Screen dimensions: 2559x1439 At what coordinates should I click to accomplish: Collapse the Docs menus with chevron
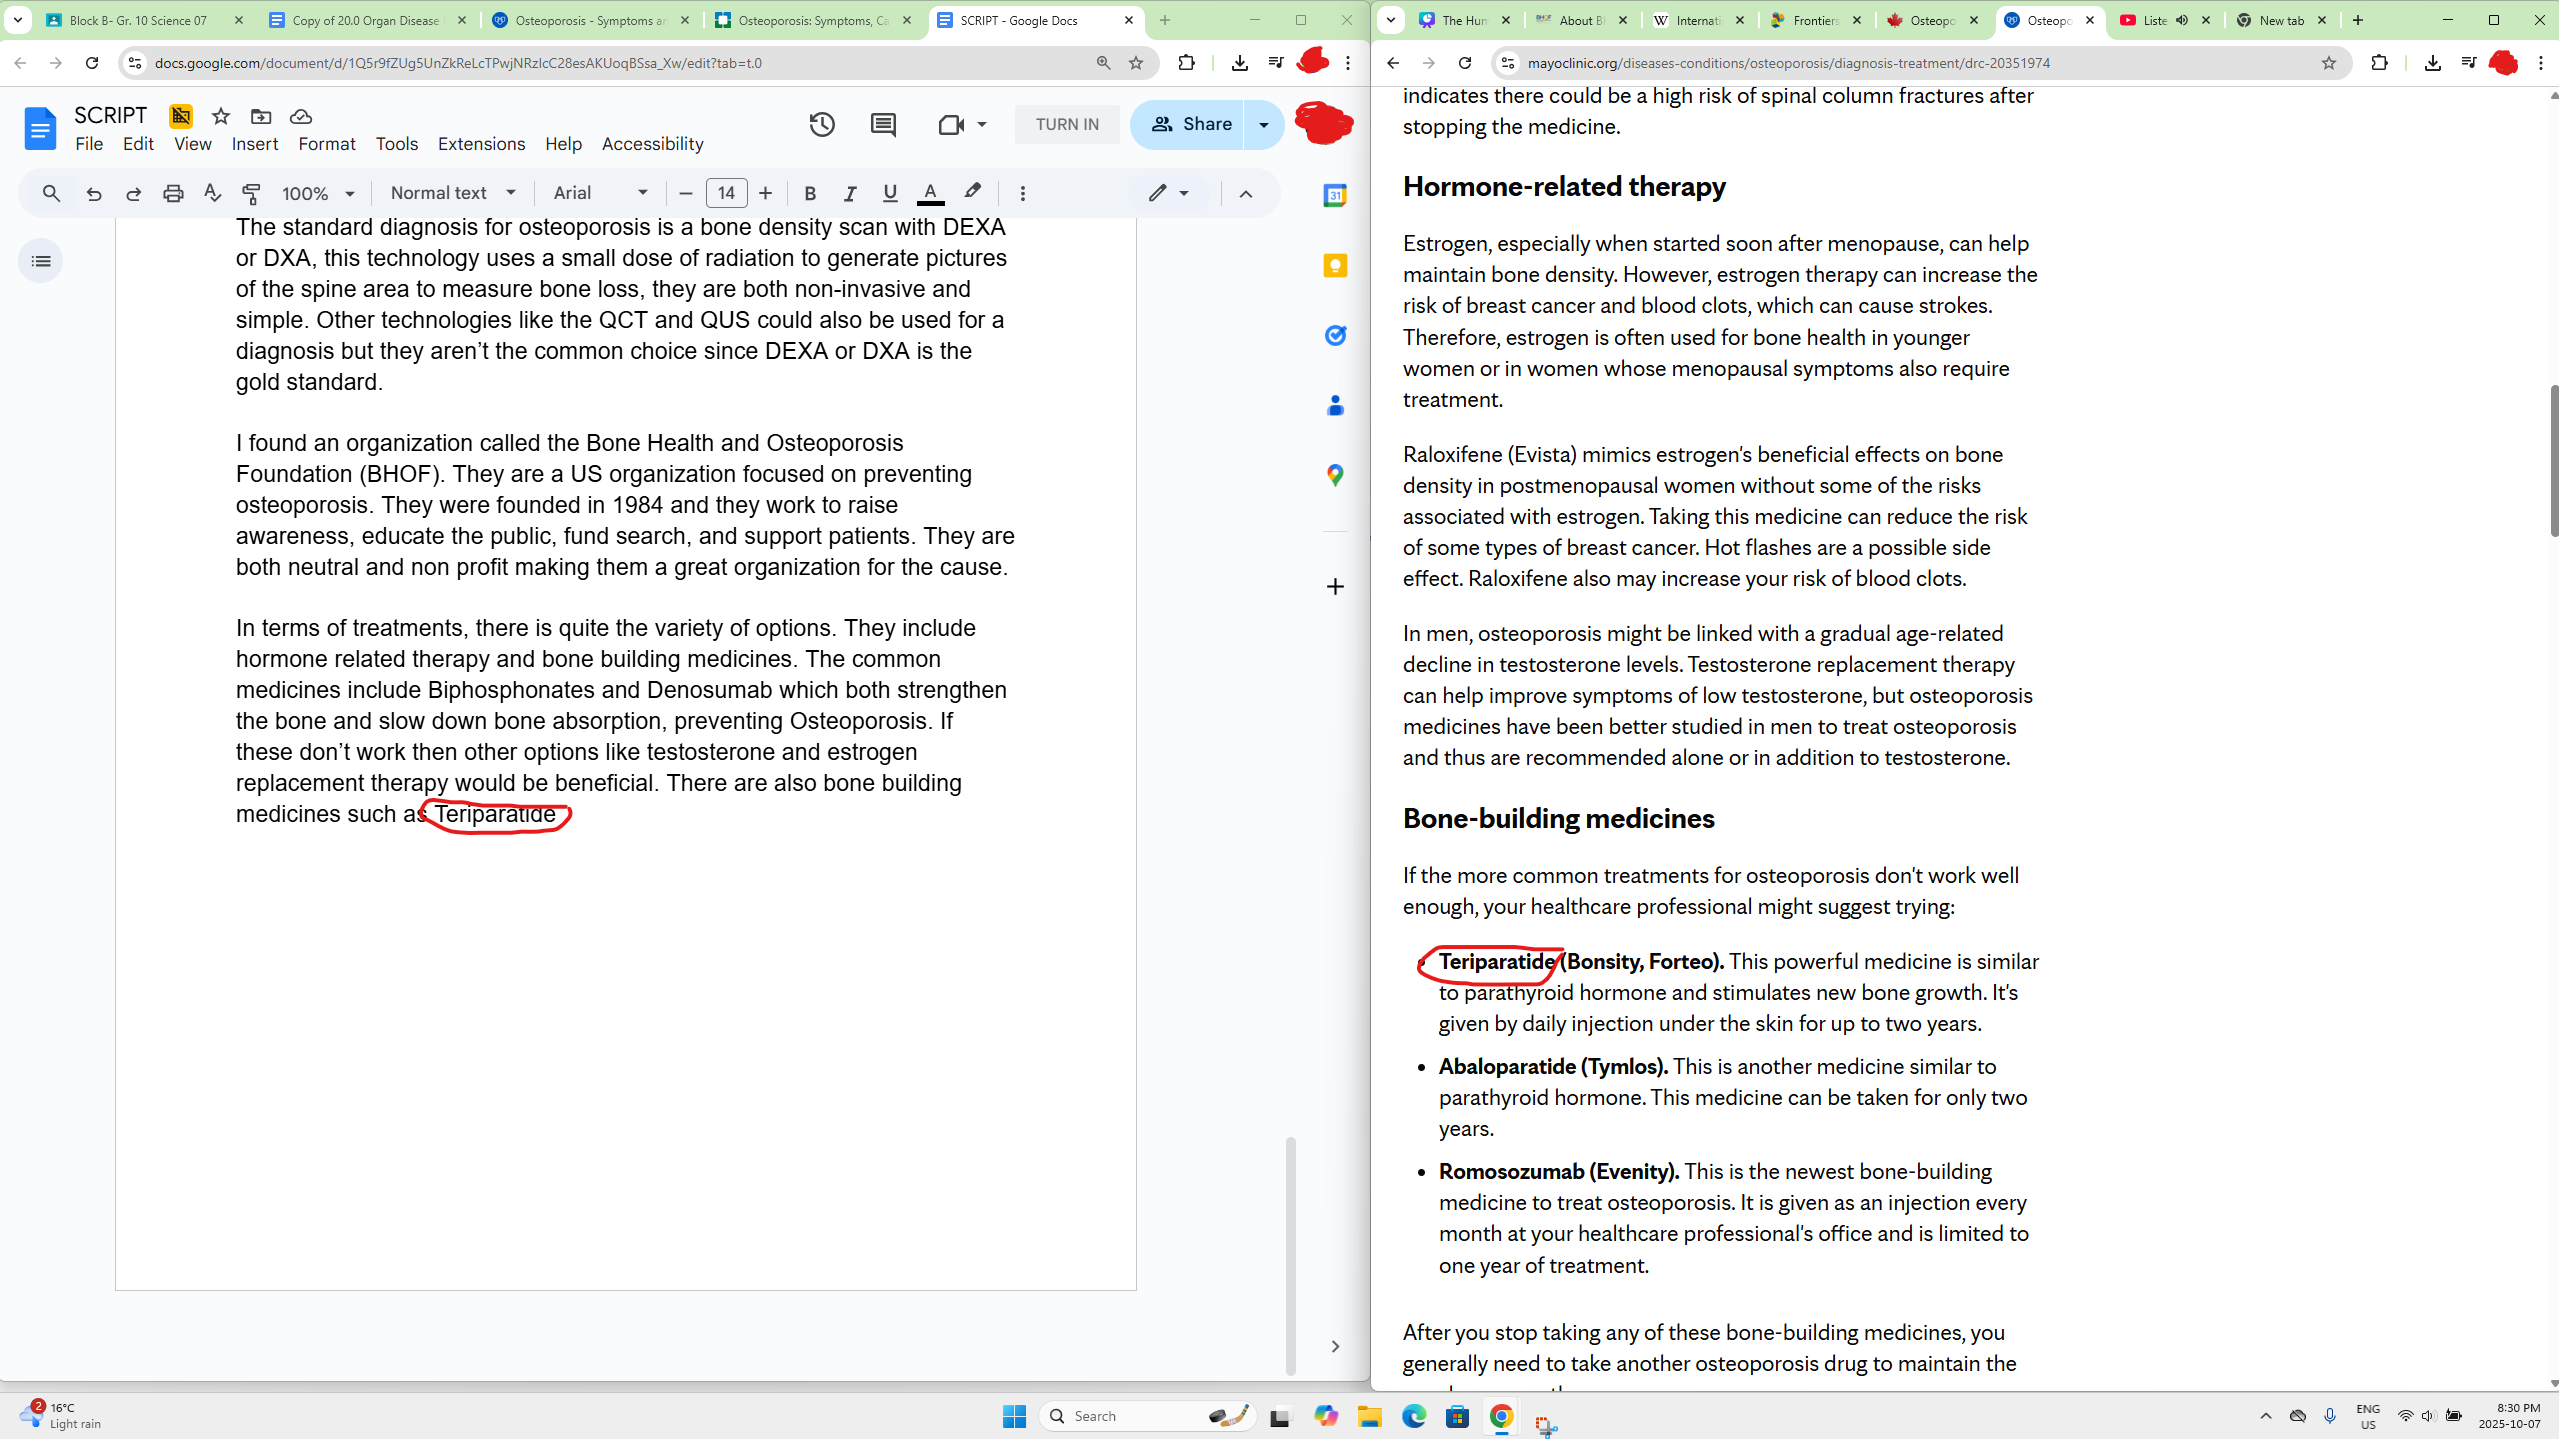(1246, 193)
